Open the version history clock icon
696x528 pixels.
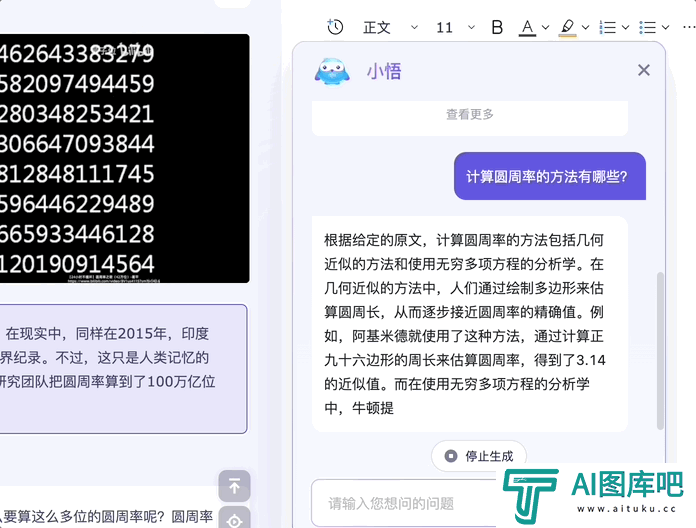(335, 27)
